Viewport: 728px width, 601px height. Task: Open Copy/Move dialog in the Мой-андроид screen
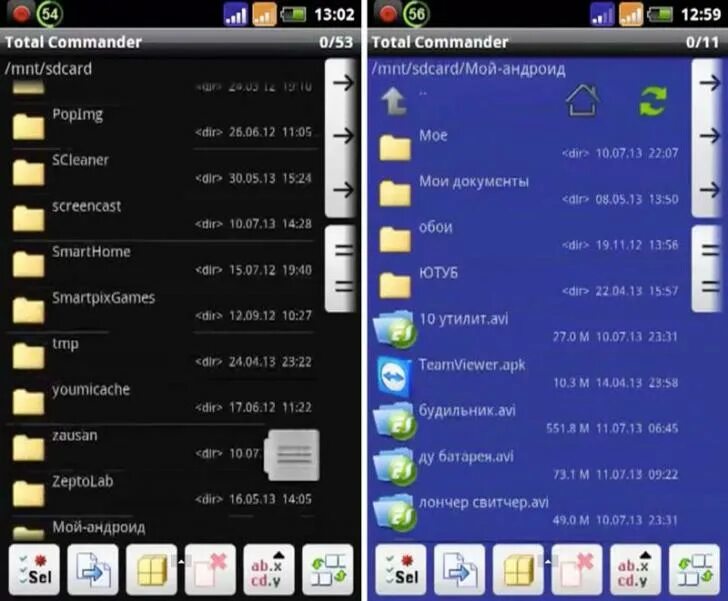click(x=460, y=569)
